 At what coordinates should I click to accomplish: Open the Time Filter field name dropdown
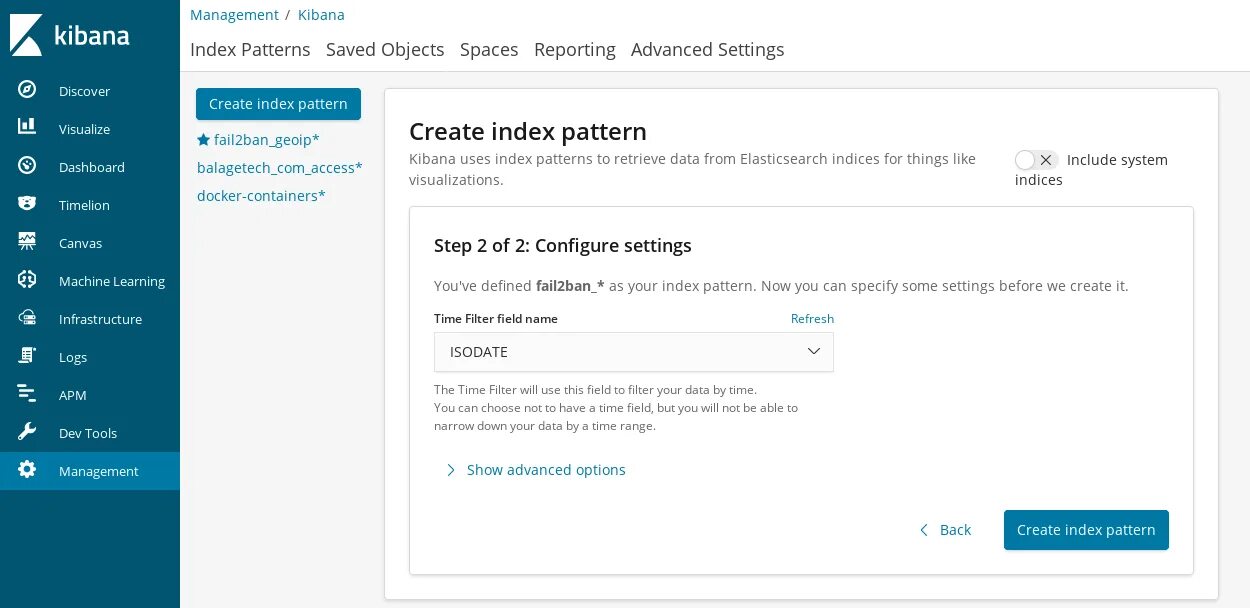tap(633, 352)
